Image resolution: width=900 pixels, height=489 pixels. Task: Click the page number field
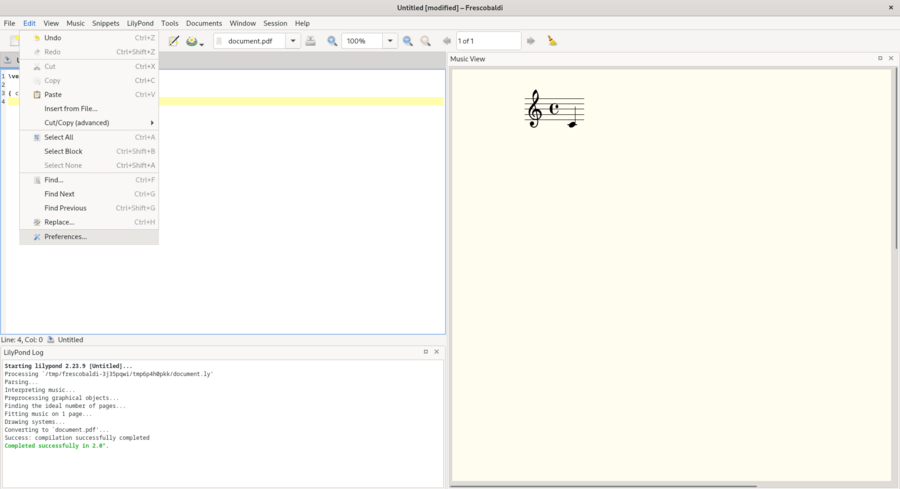[x=488, y=41]
